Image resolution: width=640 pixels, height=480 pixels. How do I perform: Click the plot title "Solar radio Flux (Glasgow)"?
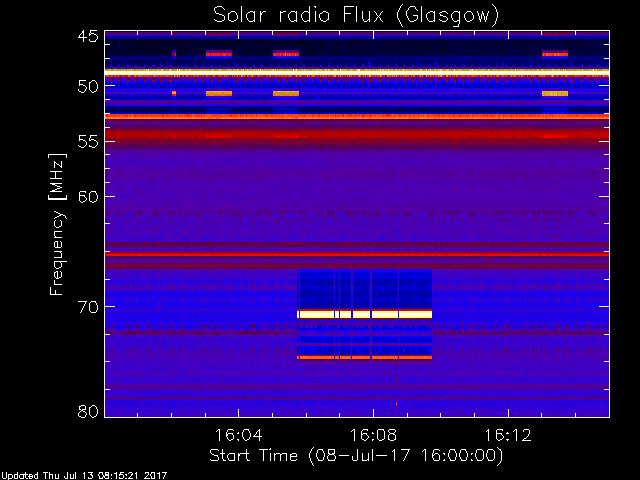[x=356, y=16]
